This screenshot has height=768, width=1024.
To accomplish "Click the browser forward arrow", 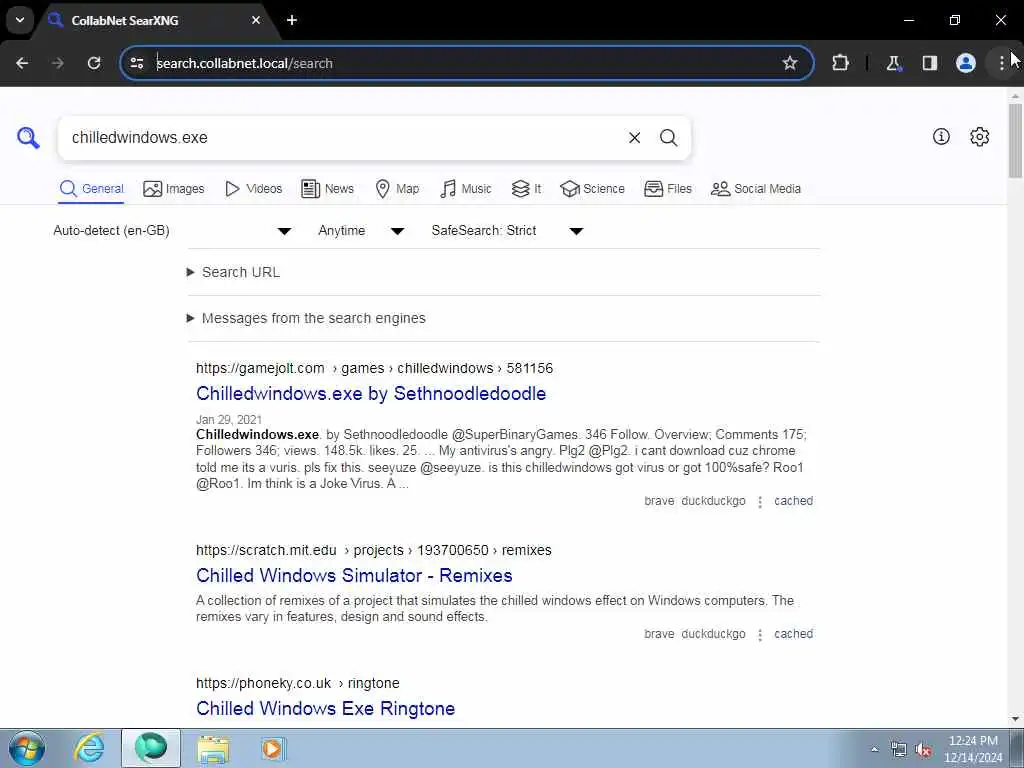I will pos(57,63).
